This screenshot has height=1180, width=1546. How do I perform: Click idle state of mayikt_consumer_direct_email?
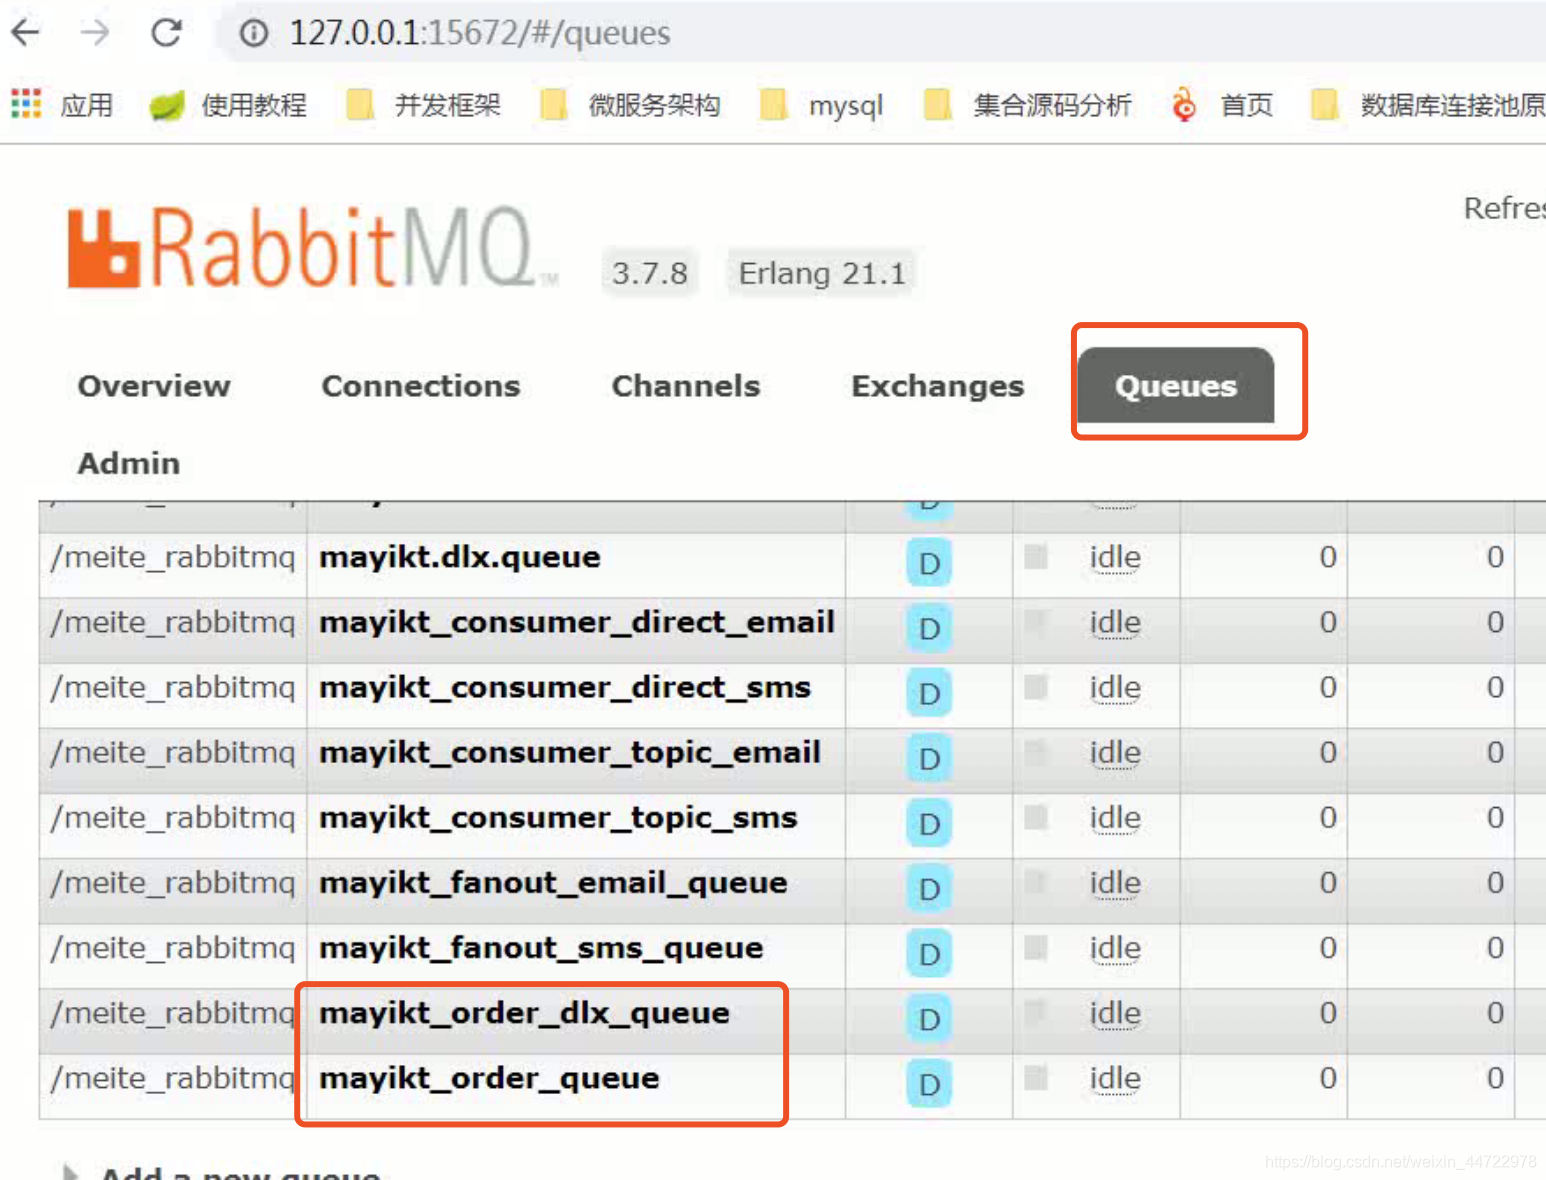point(1115,623)
